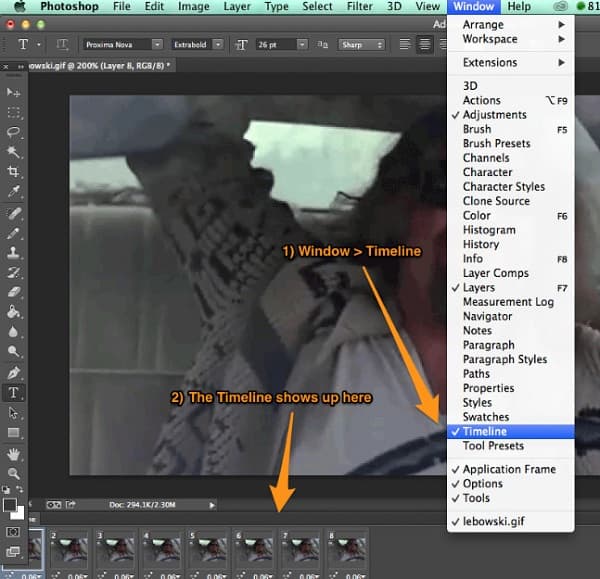This screenshot has height=579, width=600.
Task: Uncheck Adjustments panel in Window menu
Action: coord(510,115)
